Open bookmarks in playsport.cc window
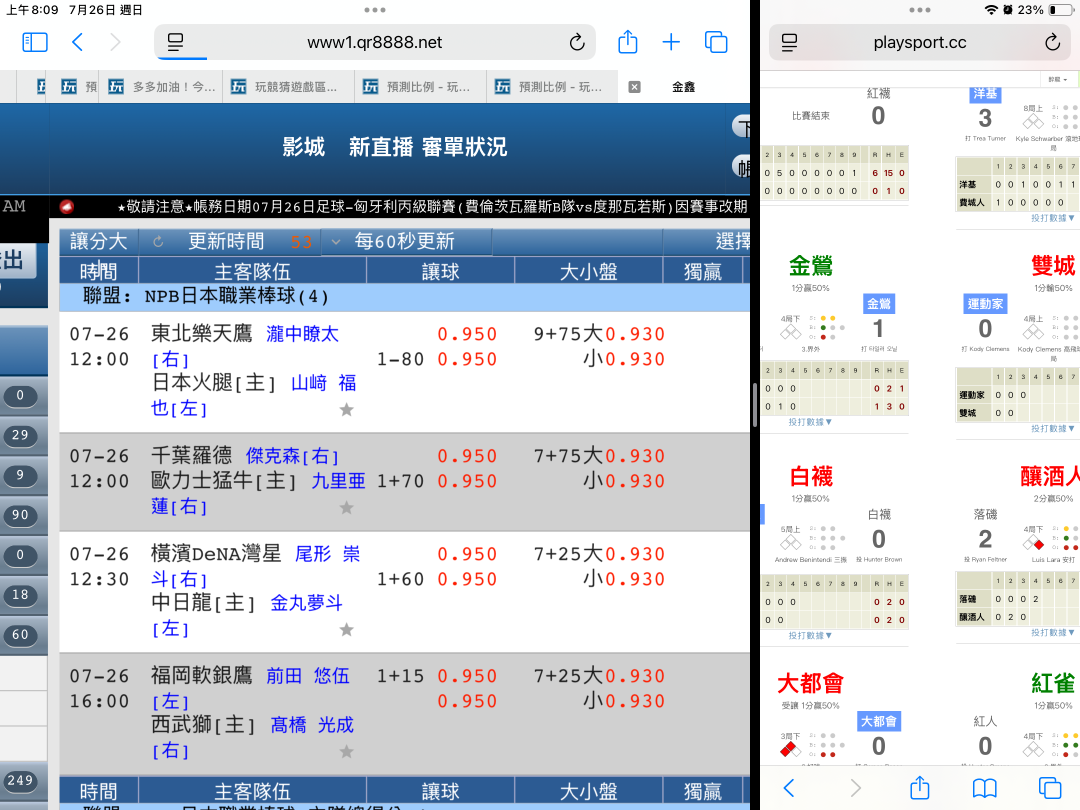Viewport: 1080px width, 810px height. pyautogui.click(x=984, y=787)
